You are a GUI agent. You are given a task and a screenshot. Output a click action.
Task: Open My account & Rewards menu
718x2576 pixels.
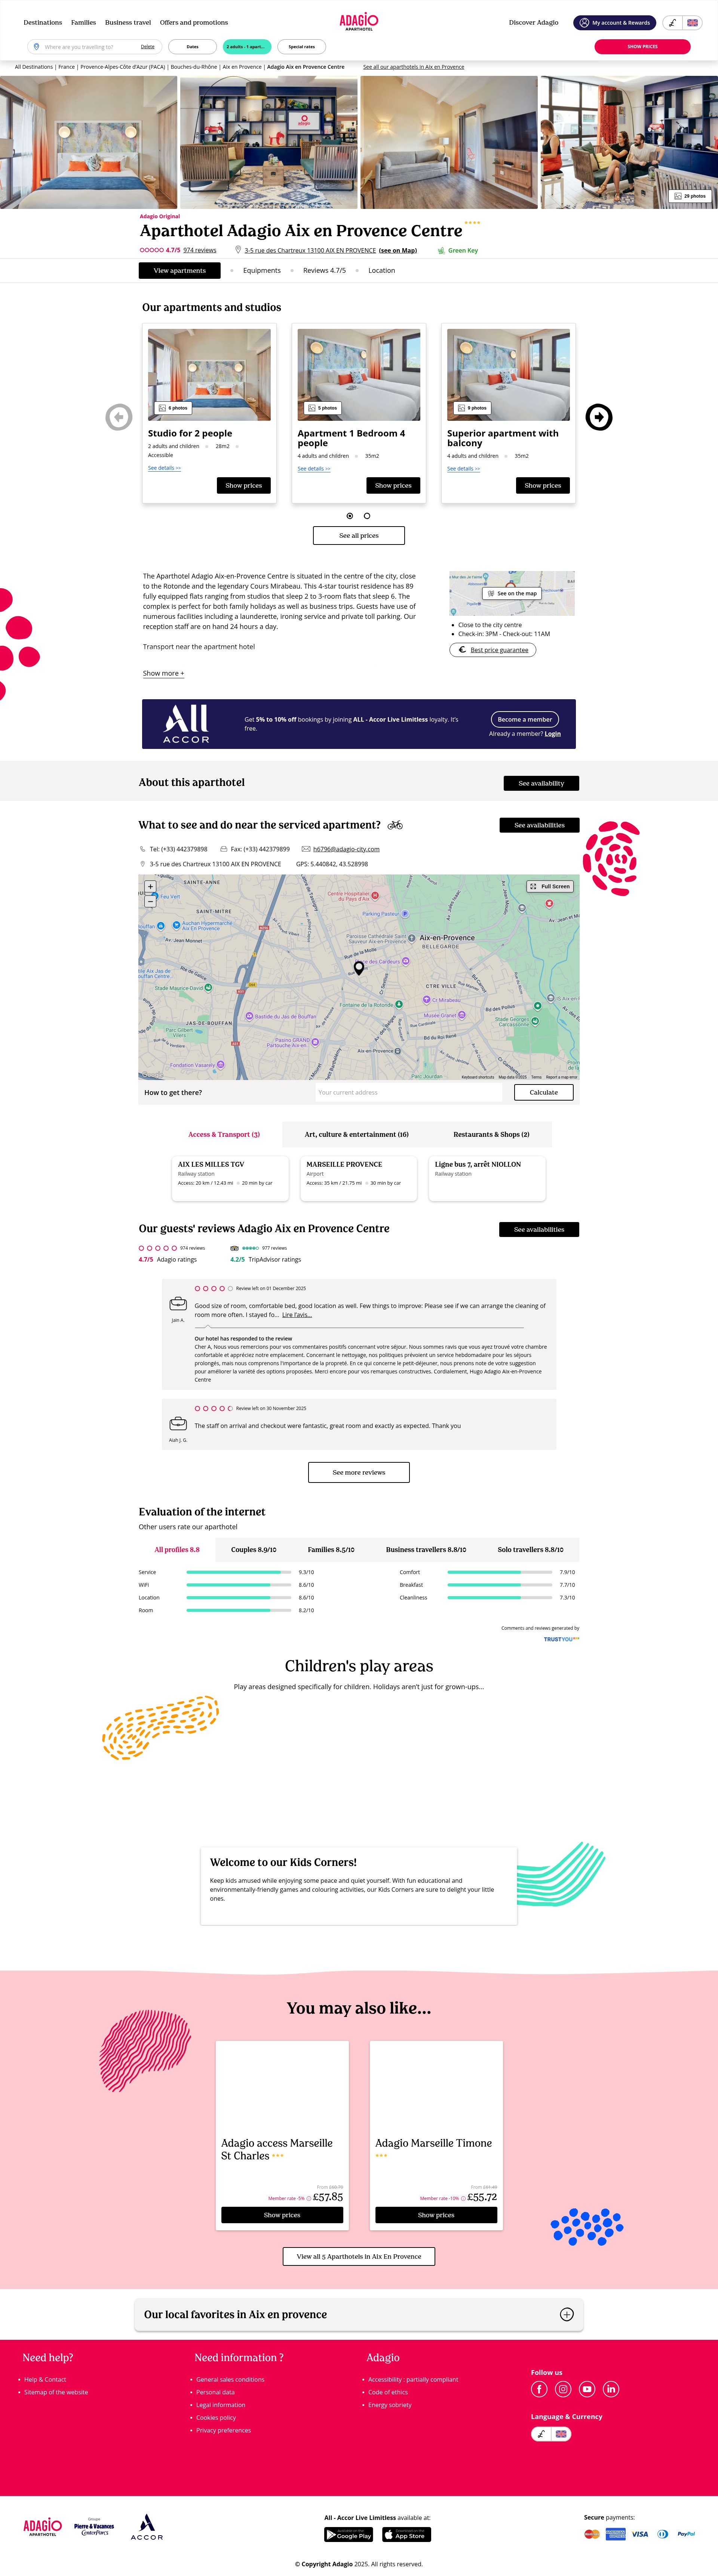[615, 22]
